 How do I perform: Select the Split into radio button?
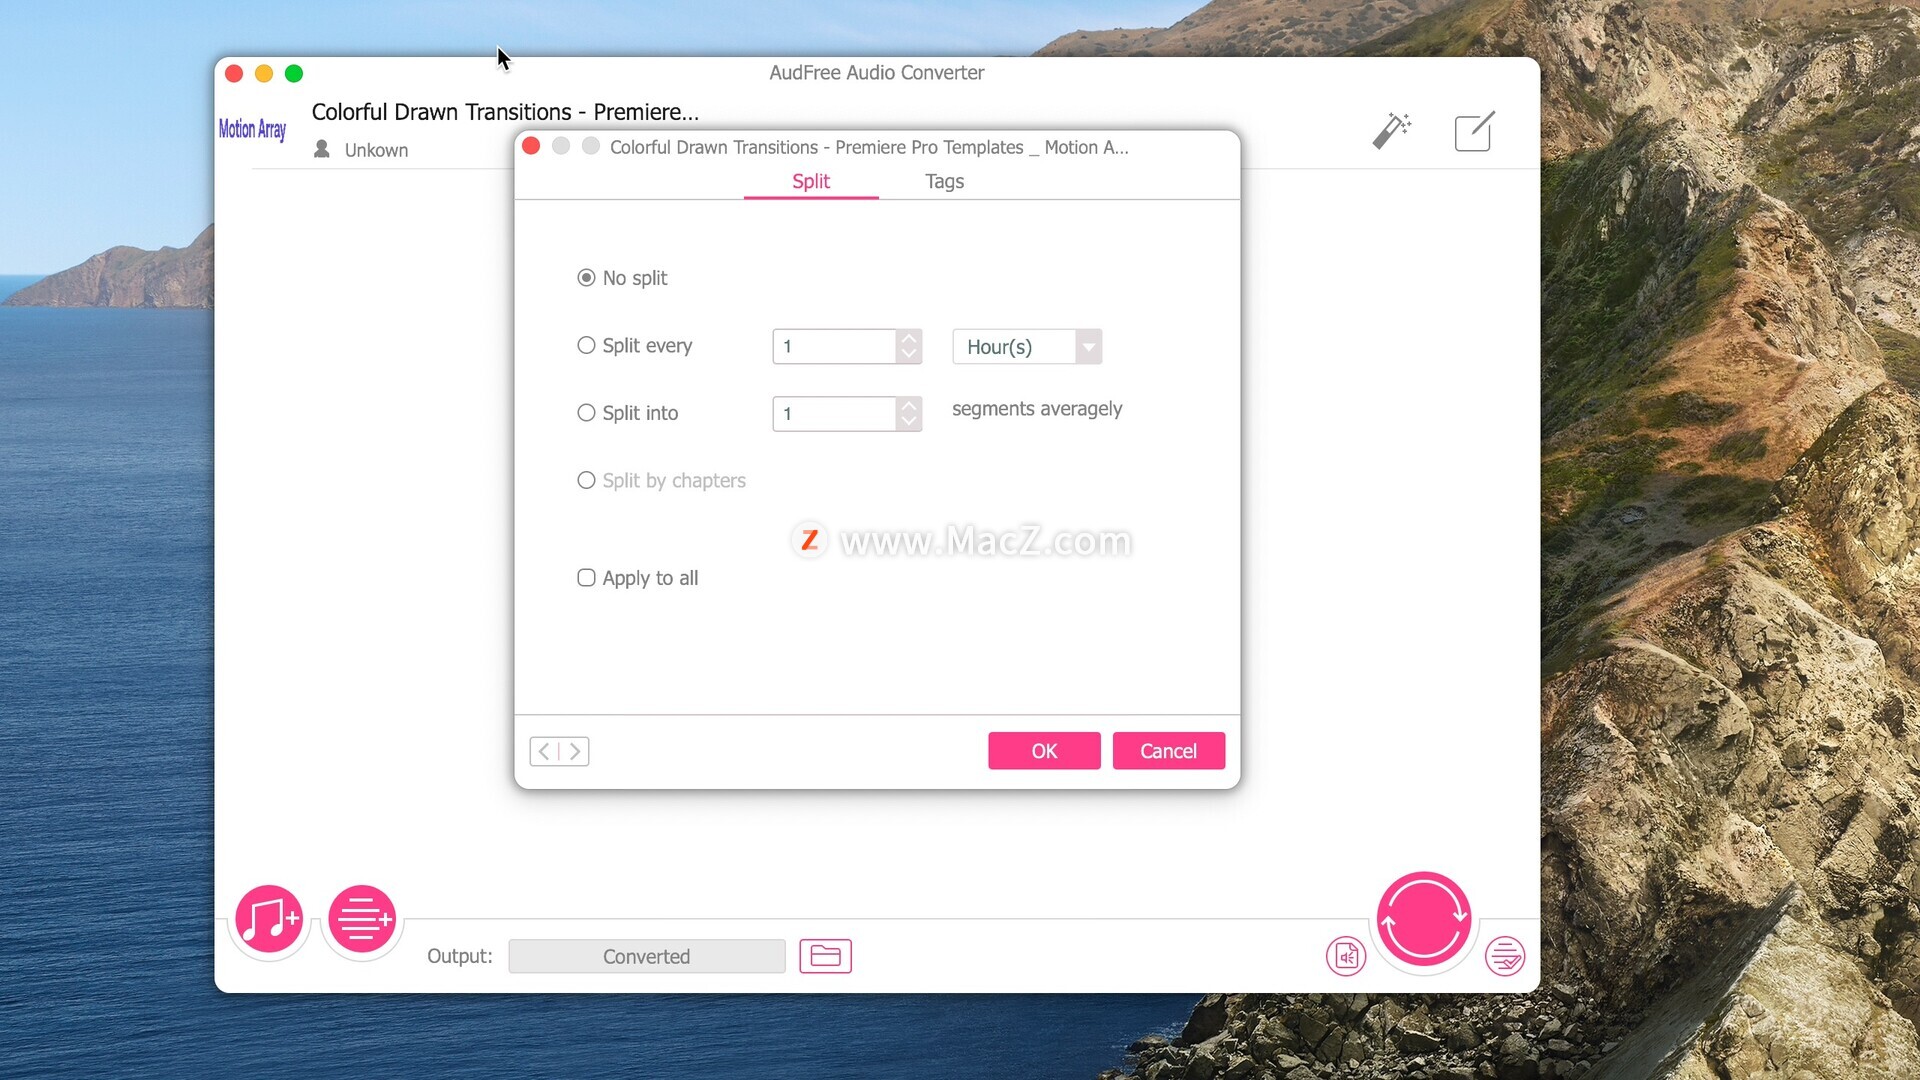[x=586, y=413]
